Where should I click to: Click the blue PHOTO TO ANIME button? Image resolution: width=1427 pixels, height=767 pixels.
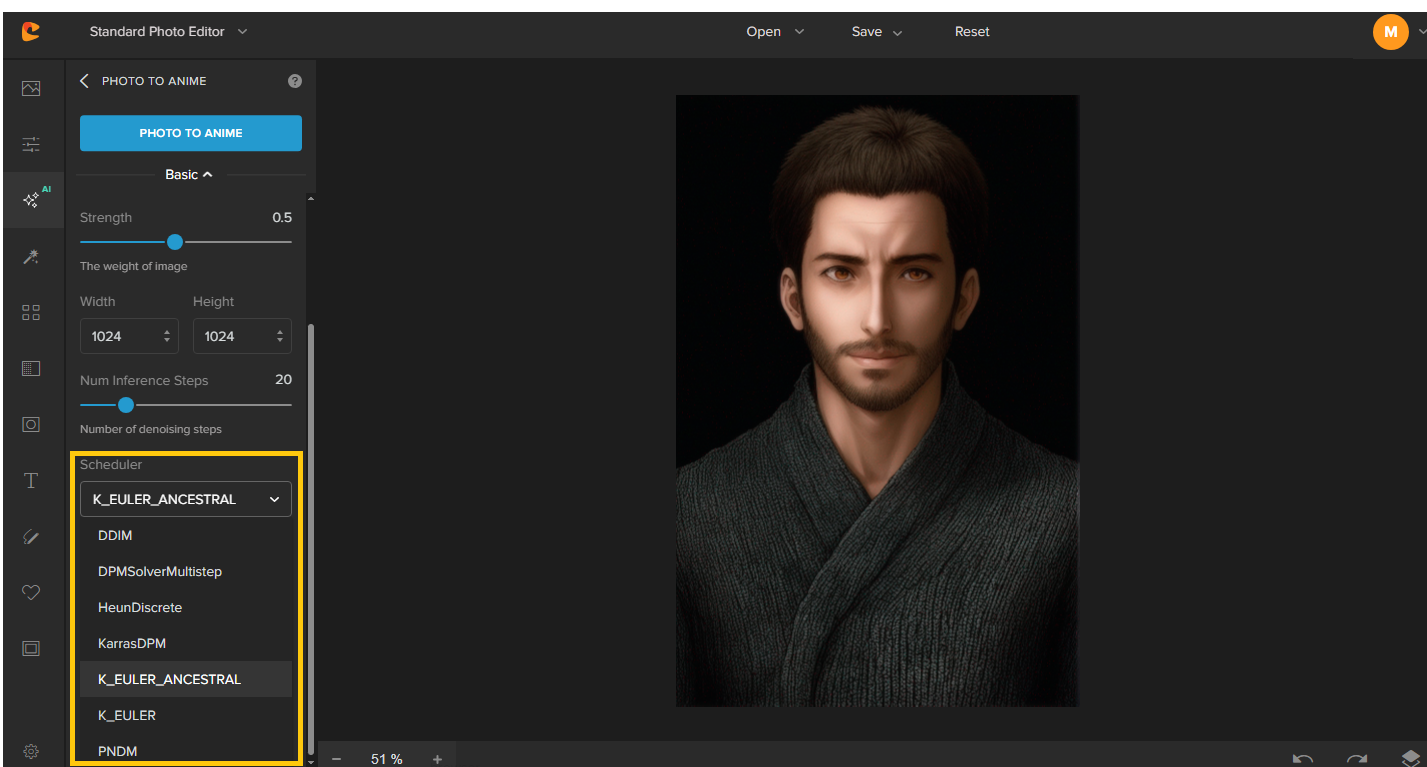[191, 133]
